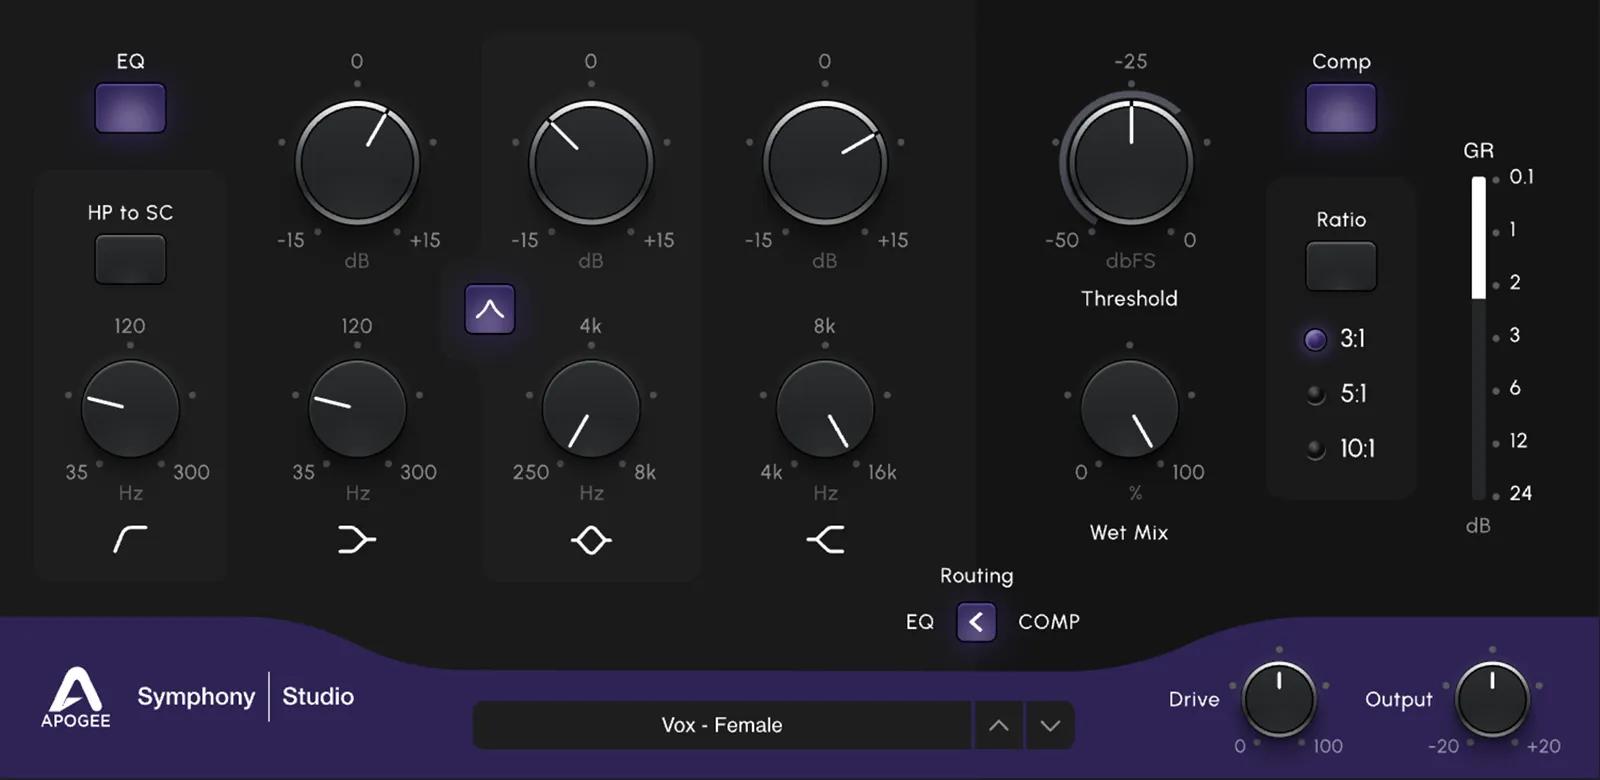The height and width of the screenshot is (780, 1600).
Task: Swap EQ and COMP routing order
Action: (976, 622)
